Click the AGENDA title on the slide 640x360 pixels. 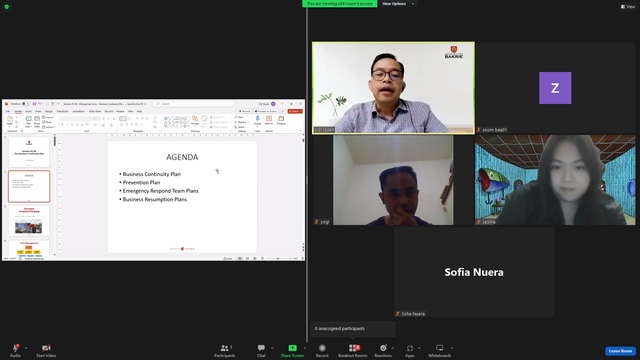tap(182, 157)
